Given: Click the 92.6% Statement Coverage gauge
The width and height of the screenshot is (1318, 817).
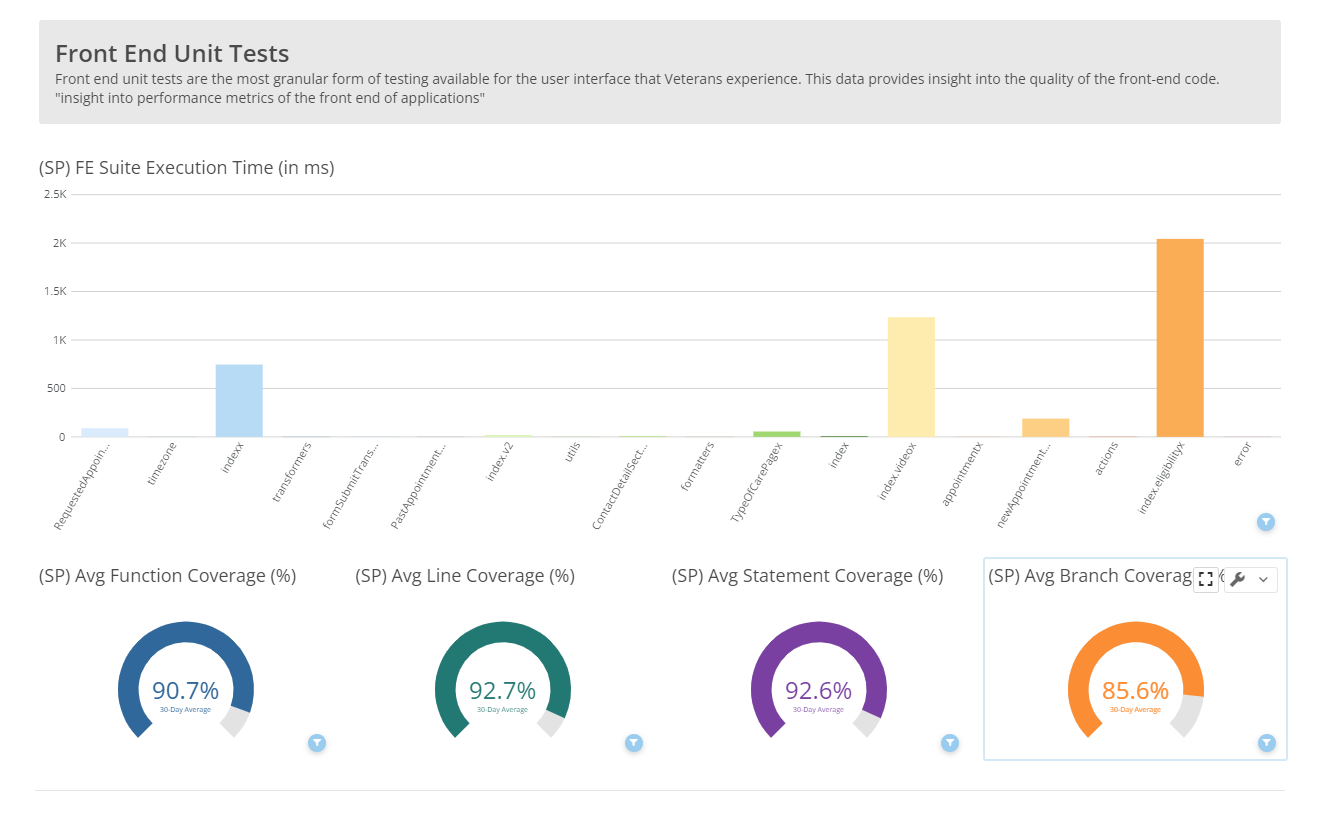Looking at the screenshot, I should coord(818,688).
